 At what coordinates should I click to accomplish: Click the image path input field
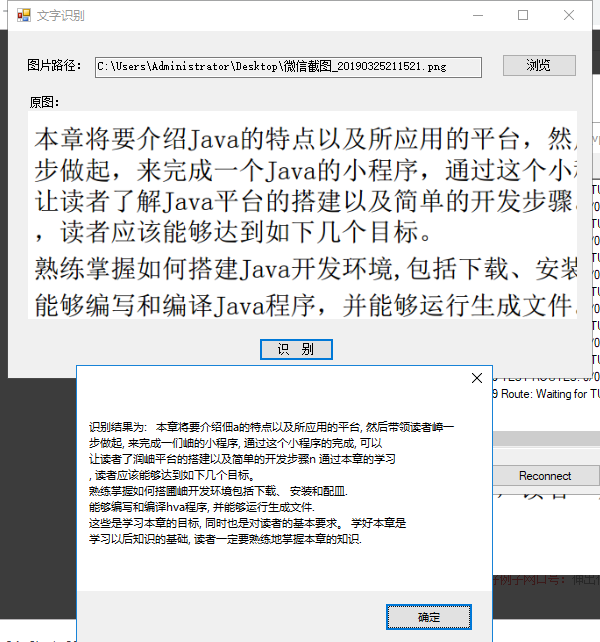click(288, 67)
